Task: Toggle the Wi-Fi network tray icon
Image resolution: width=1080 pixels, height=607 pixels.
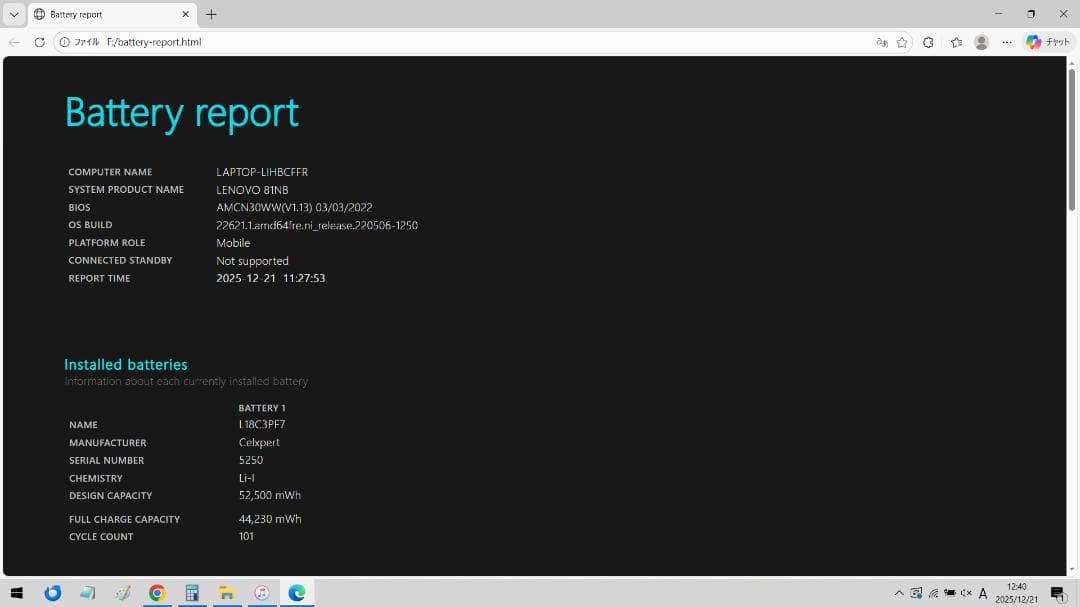Action: [x=933, y=592]
